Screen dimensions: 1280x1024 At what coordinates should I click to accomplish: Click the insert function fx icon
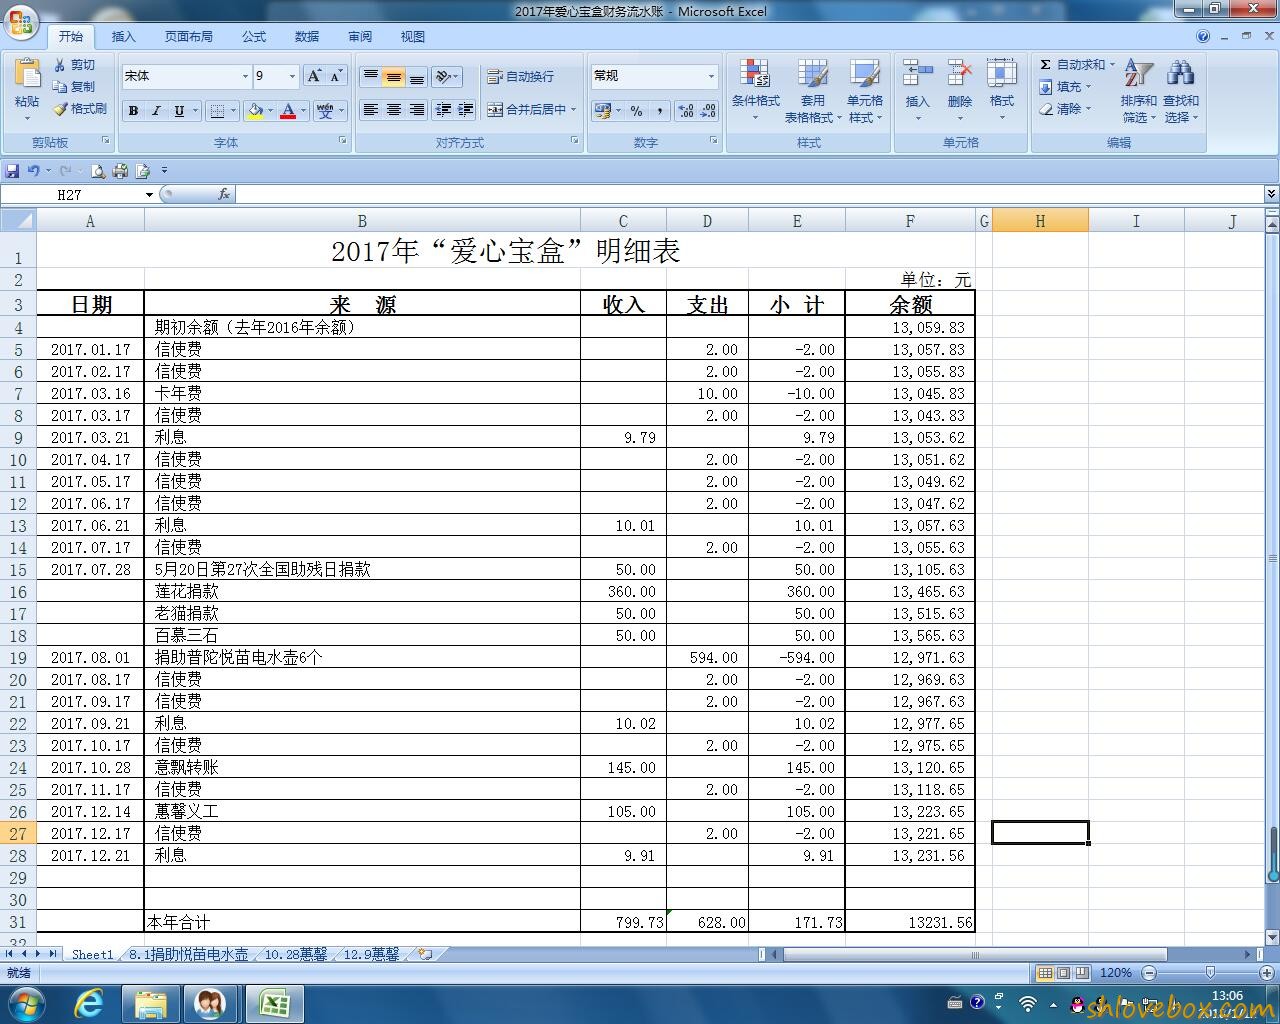(224, 194)
